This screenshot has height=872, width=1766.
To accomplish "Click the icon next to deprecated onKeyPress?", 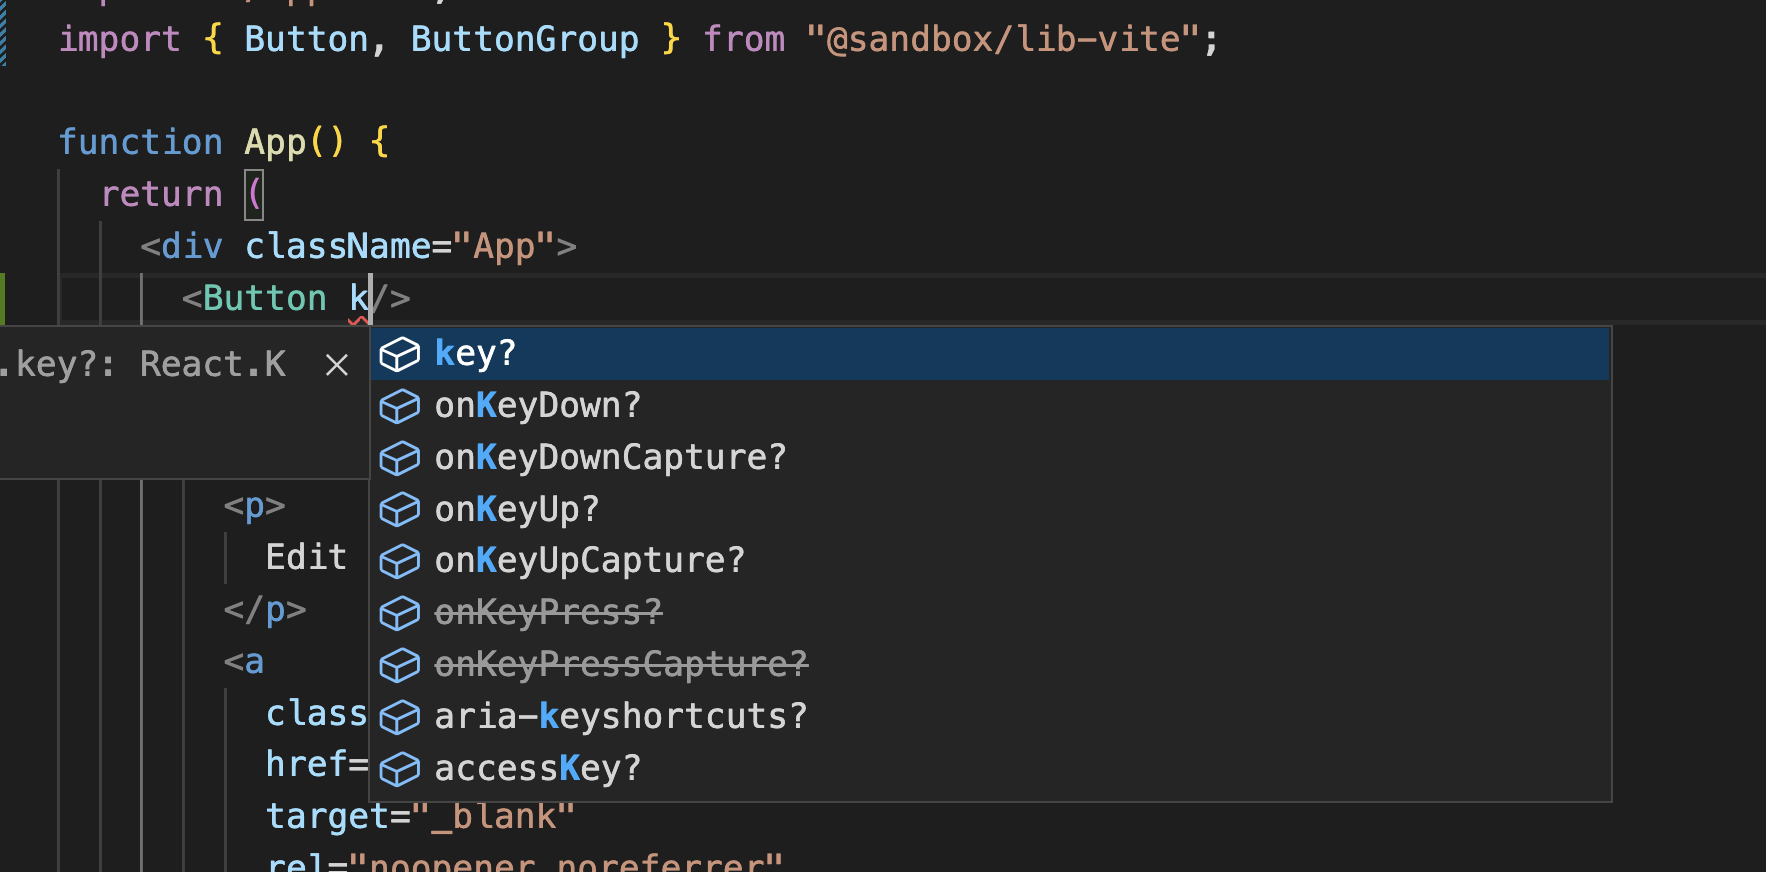I will click(x=400, y=613).
